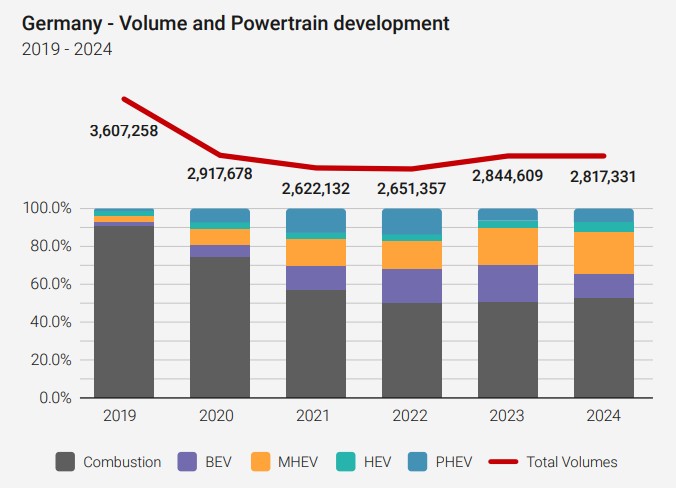This screenshot has width=676, height=488.
Task: Select the 2022 BEV purple bar segment
Action: [411, 286]
